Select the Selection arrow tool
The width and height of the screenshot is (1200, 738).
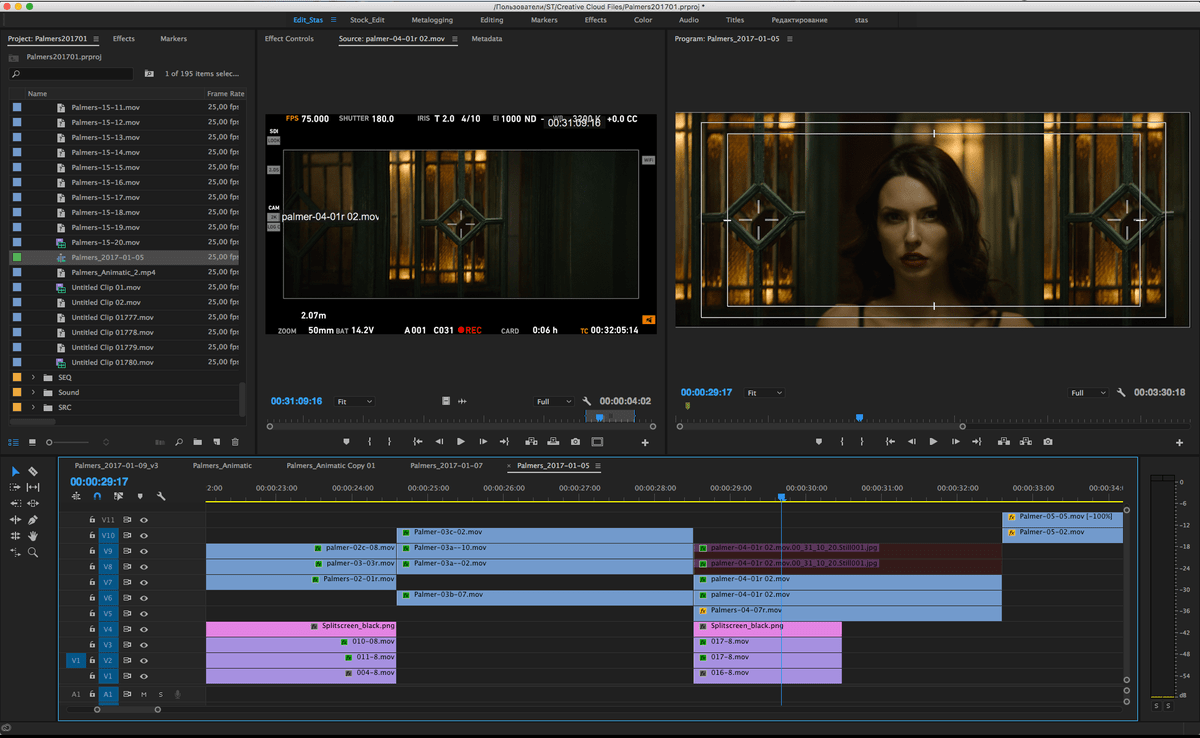point(15,471)
